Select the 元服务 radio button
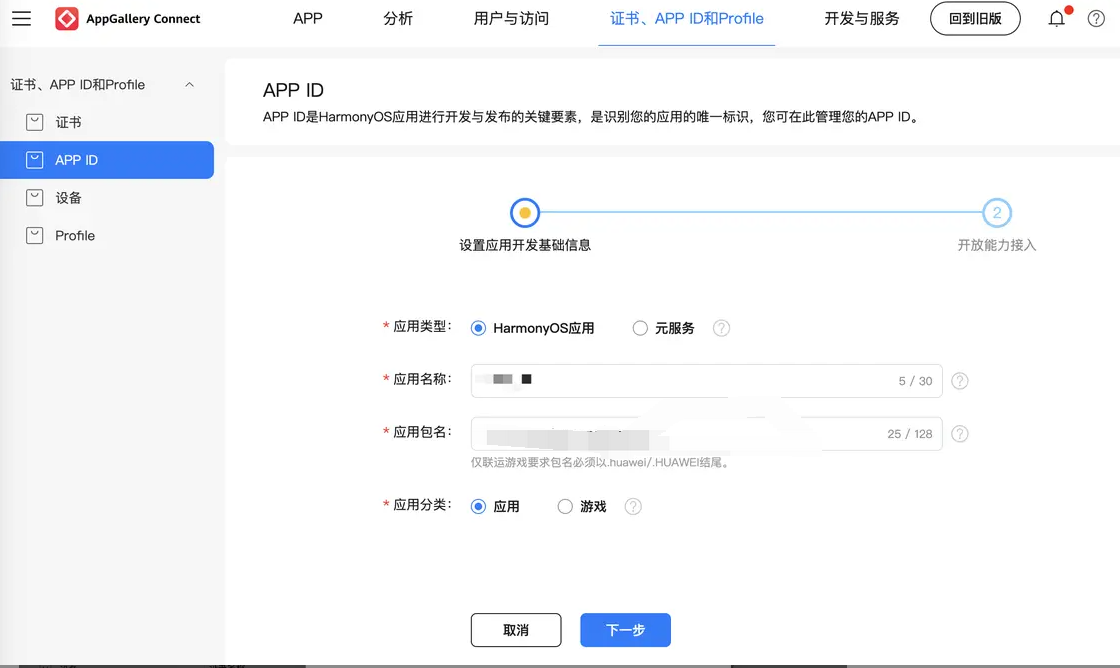The width and height of the screenshot is (1120, 668). coord(640,328)
